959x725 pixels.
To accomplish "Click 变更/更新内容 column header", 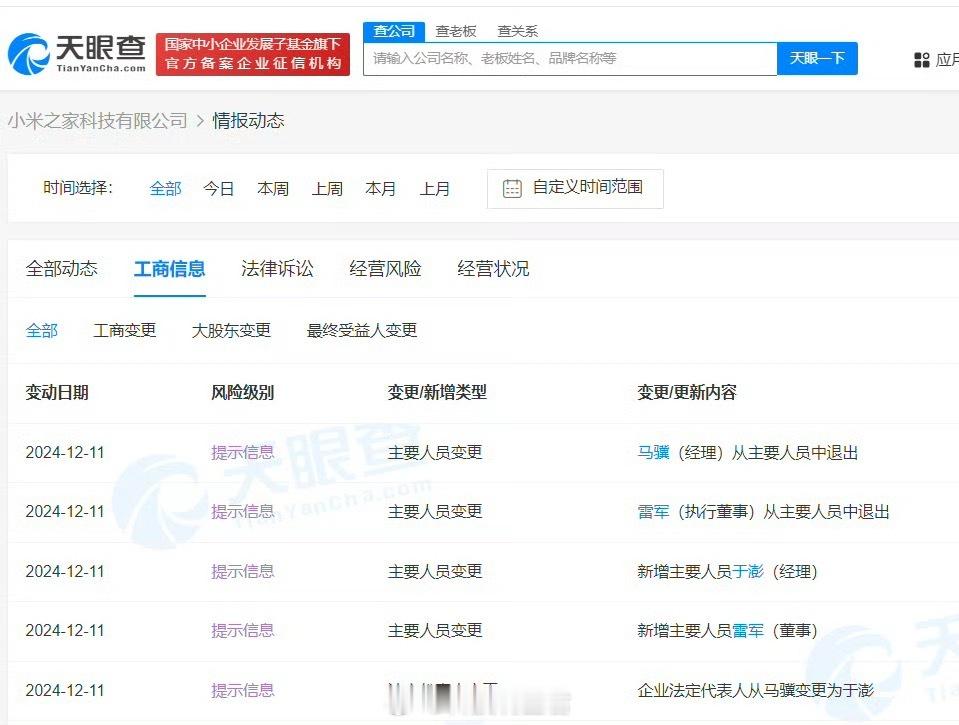I will click(687, 392).
